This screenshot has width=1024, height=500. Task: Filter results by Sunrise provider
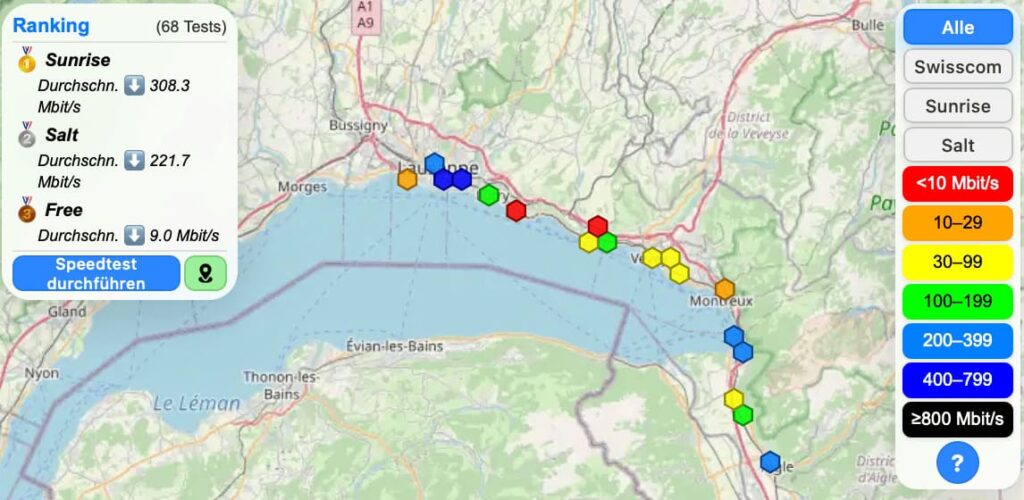pos(957,106)
